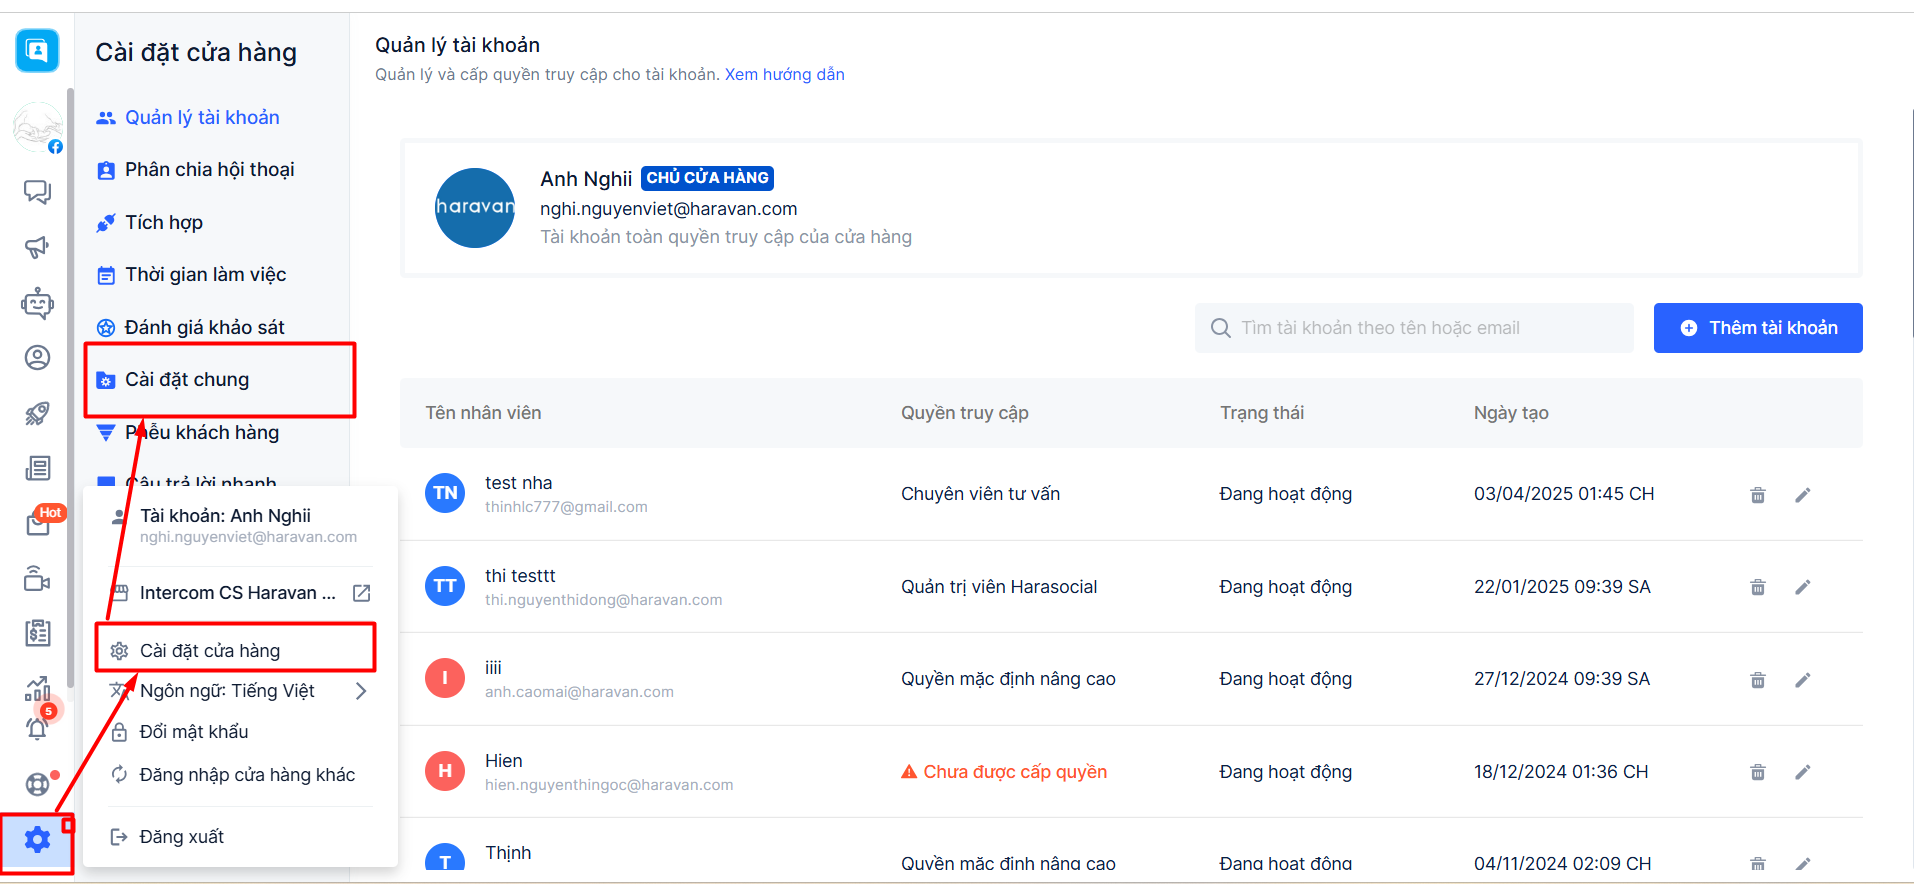The height and width of the screenshot is (884, 1914).
Task: Open the settings gear icon in the sidebar
Action: 37,839
